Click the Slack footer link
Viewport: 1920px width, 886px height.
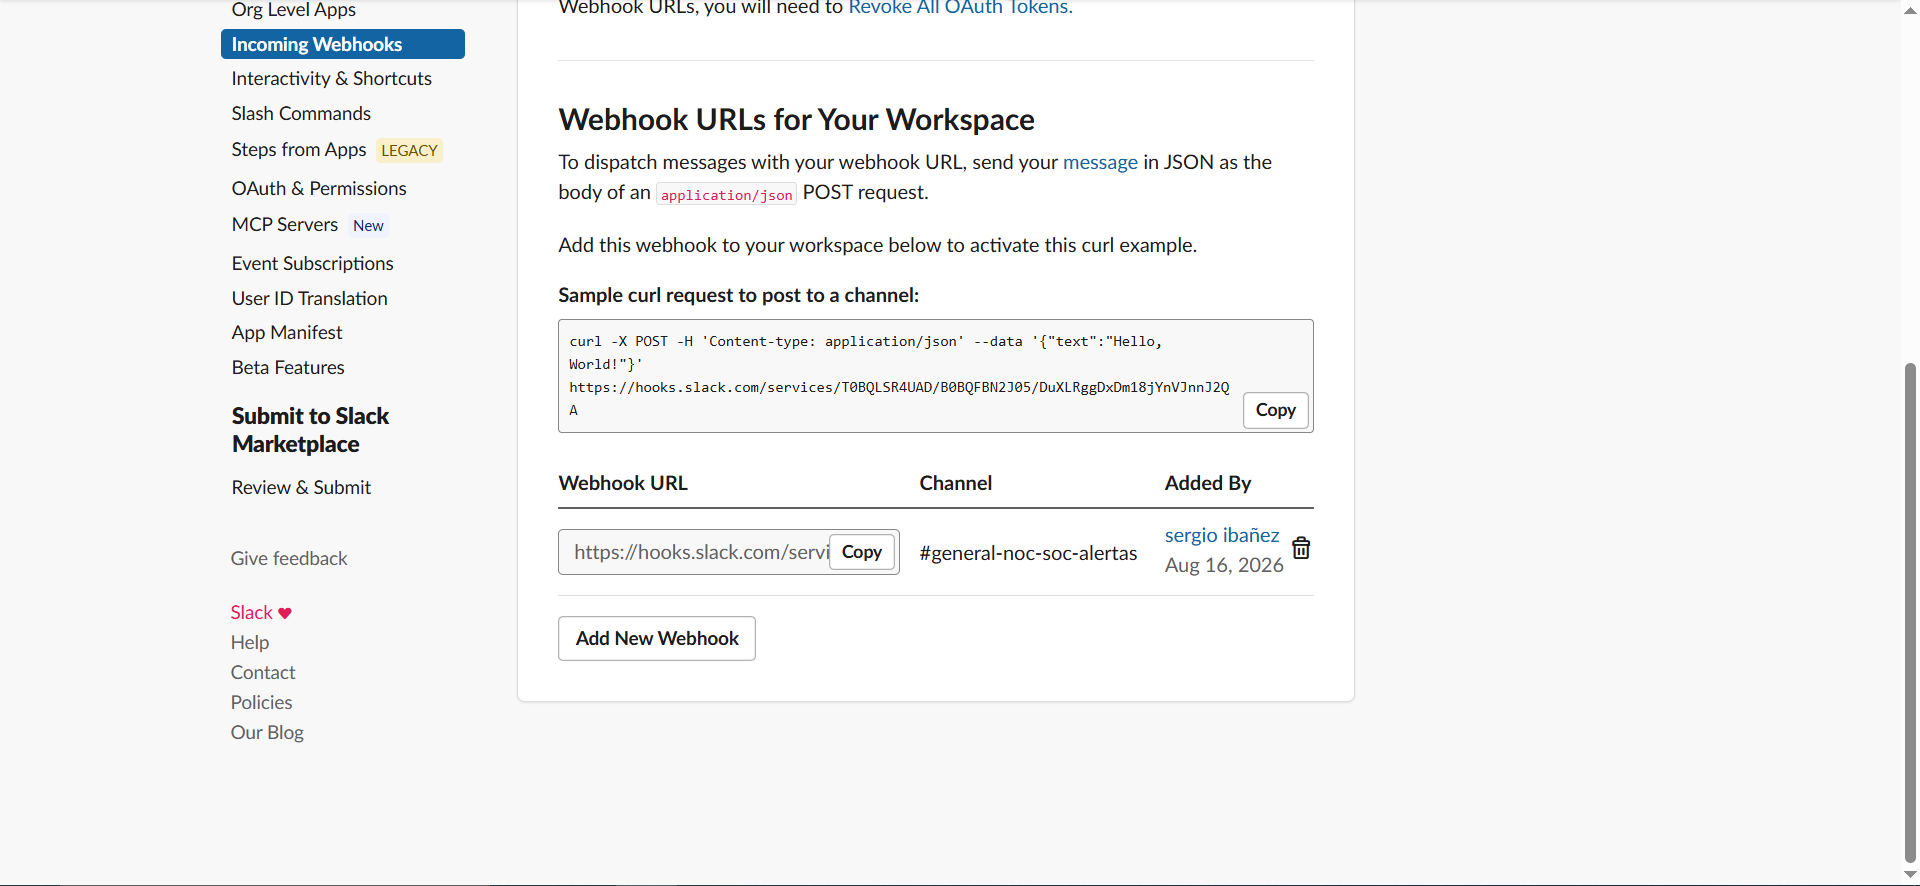coord(252,612)
